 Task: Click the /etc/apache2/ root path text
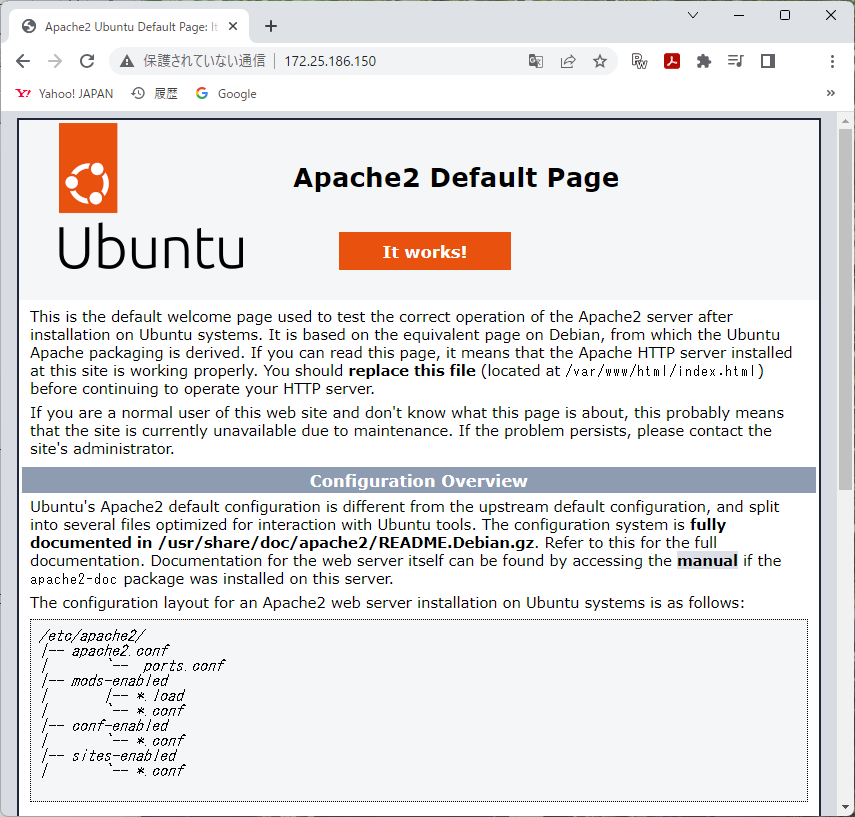[x=92, y=636]
